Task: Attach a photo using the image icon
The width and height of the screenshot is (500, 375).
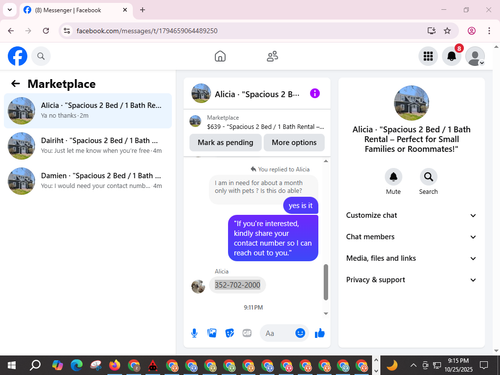Action: point(212,333)
